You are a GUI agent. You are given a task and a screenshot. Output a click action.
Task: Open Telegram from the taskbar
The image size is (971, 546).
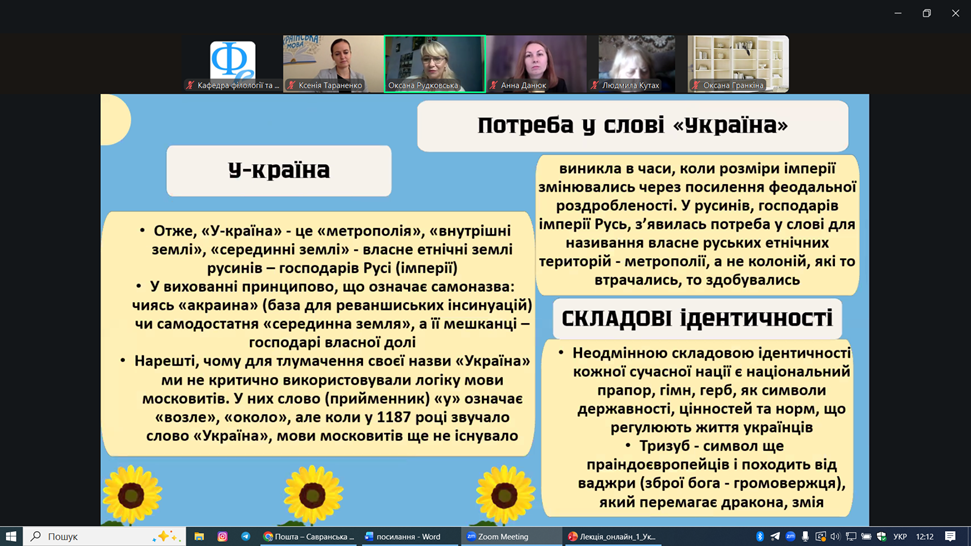pyautogui.click(x=245, y=537)
